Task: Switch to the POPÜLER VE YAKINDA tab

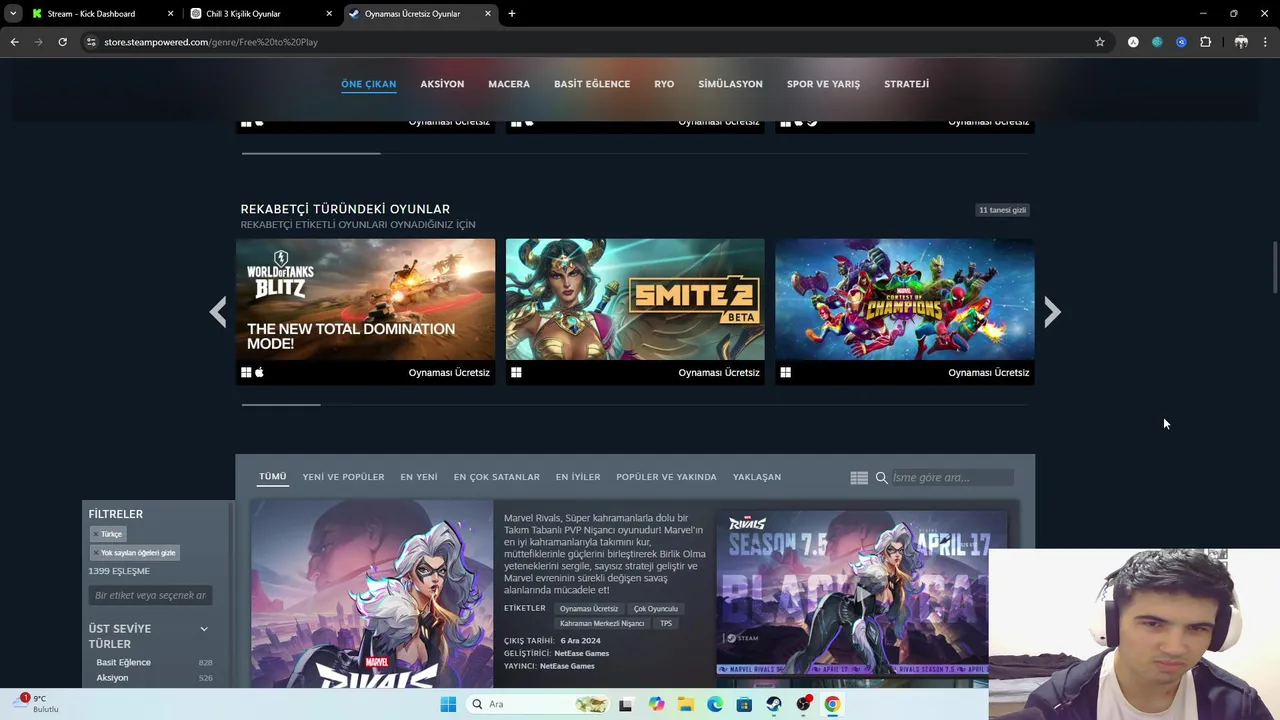Action: [666, 477]
